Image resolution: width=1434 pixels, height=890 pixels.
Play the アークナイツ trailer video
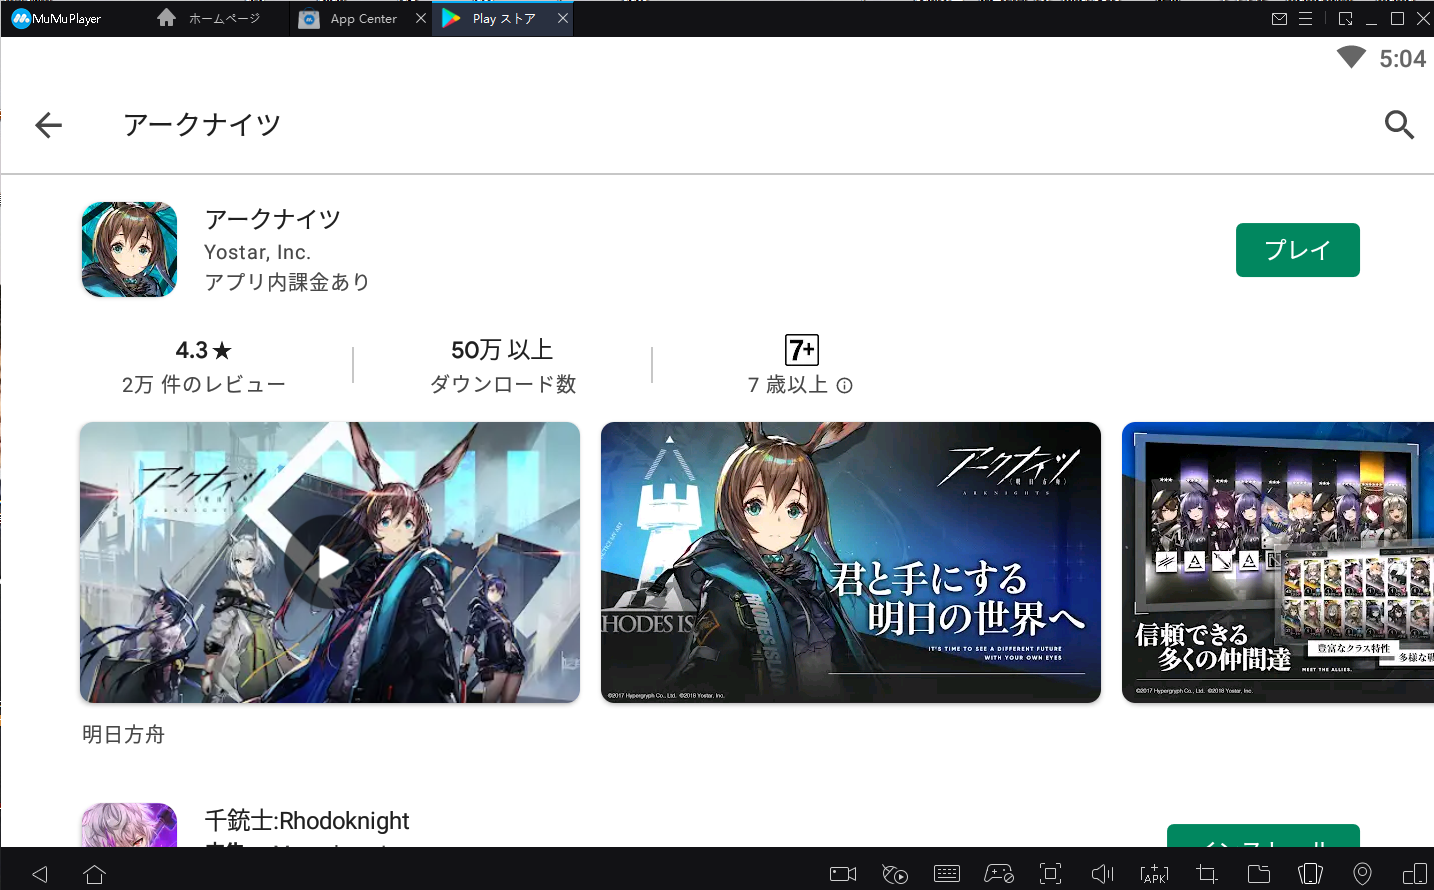coord(330,562)
